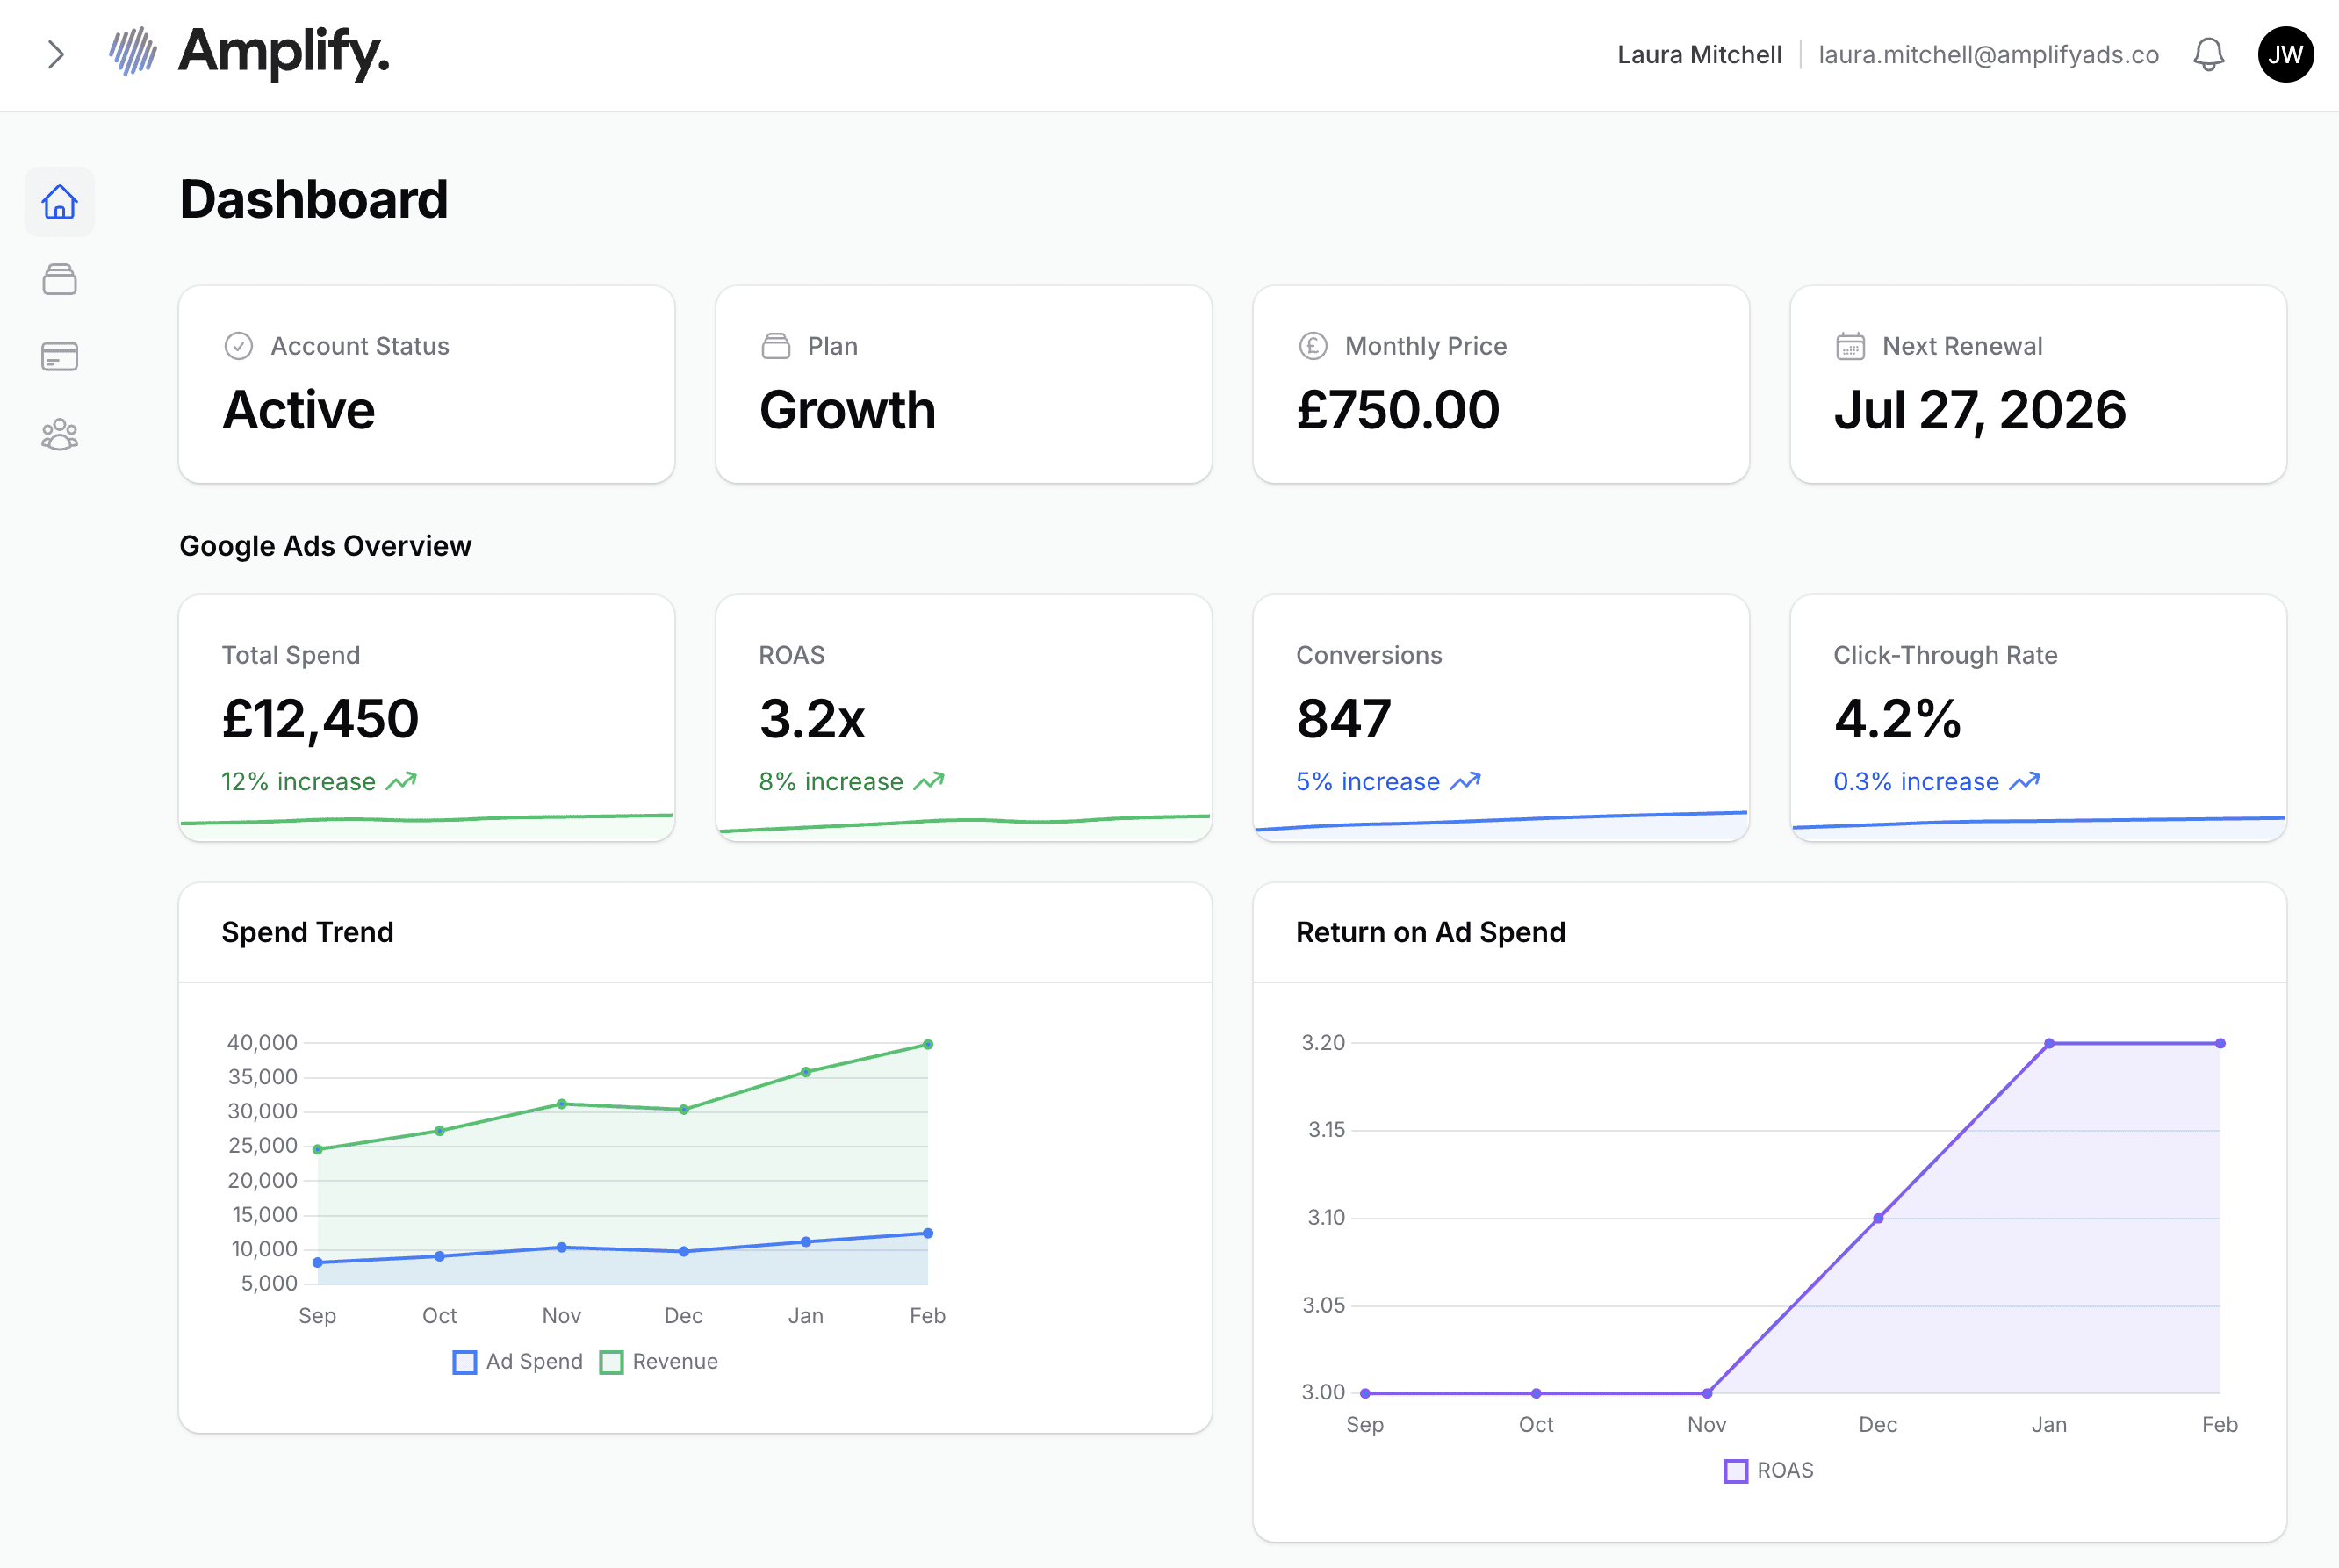Screen dimensions: 2339x1568
Task: Click the Feb revenue data point
Action: click(x=928, y=1044)
